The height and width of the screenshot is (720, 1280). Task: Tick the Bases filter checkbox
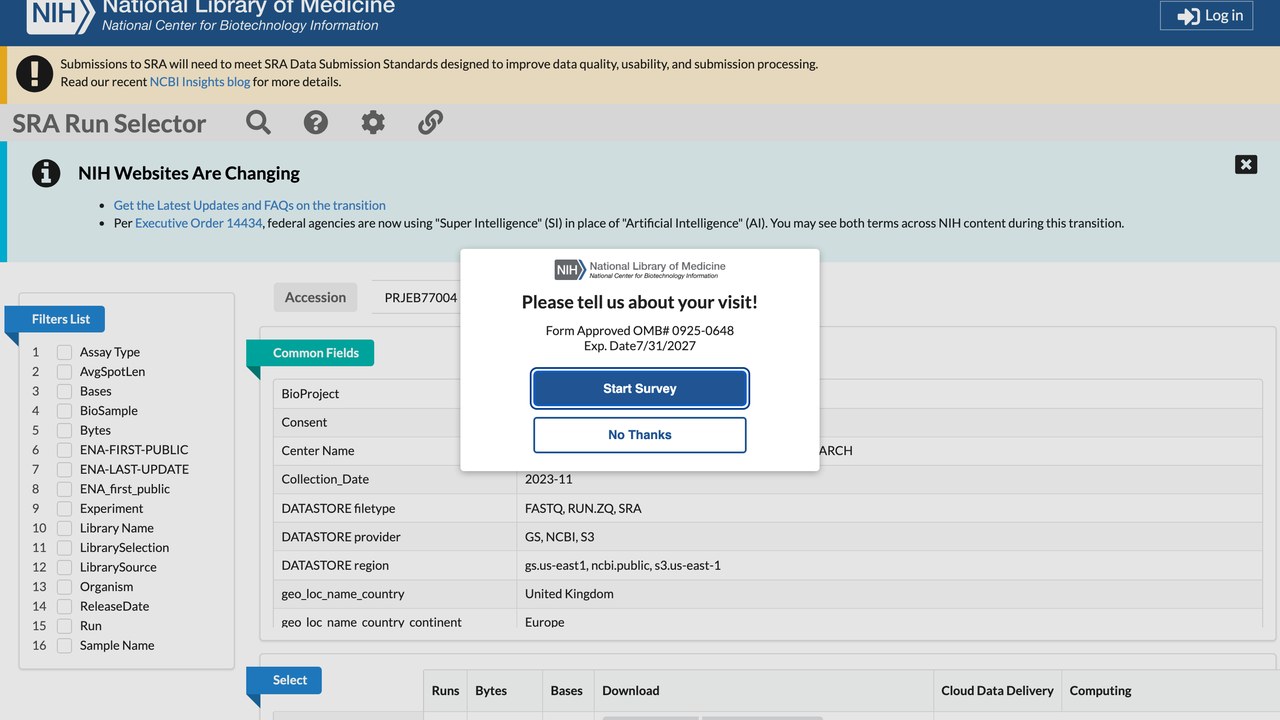64,391
